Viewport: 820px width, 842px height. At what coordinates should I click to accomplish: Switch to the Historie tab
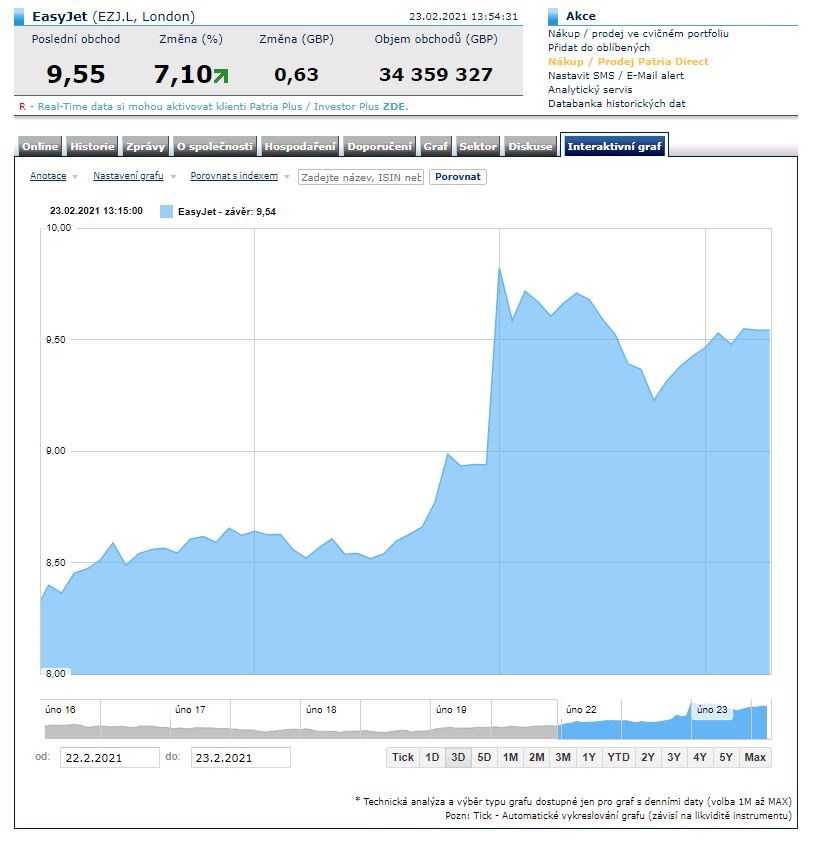92,146
